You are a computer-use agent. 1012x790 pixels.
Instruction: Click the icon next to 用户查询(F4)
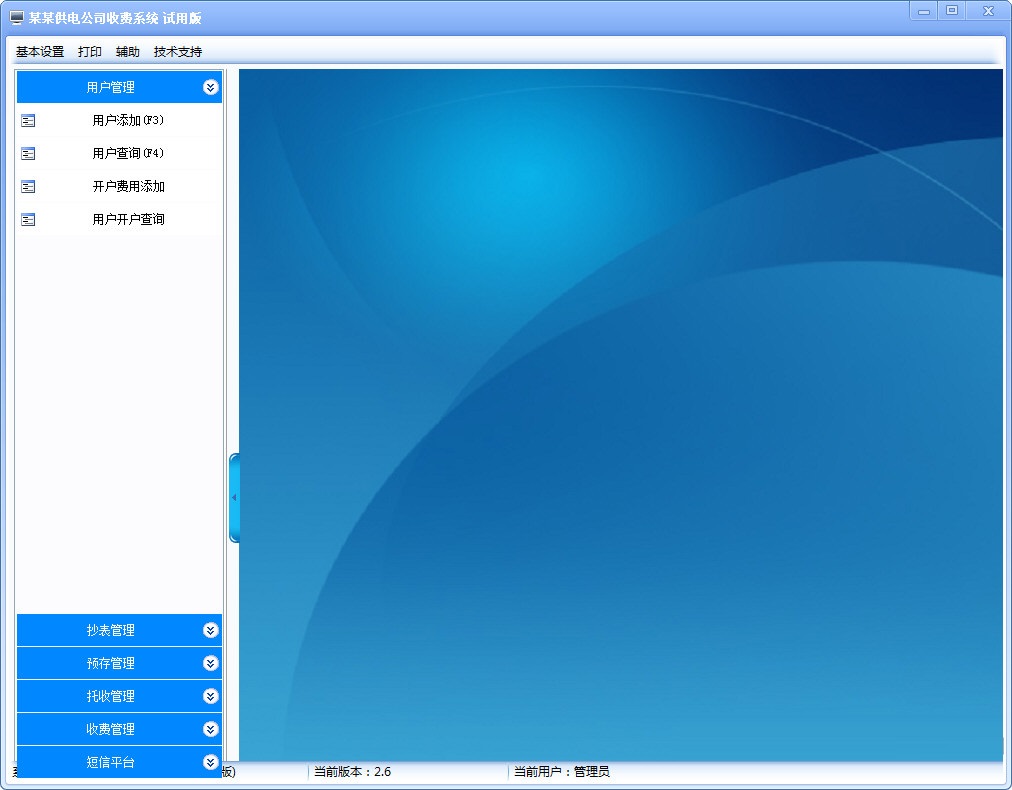coord(28,154)
